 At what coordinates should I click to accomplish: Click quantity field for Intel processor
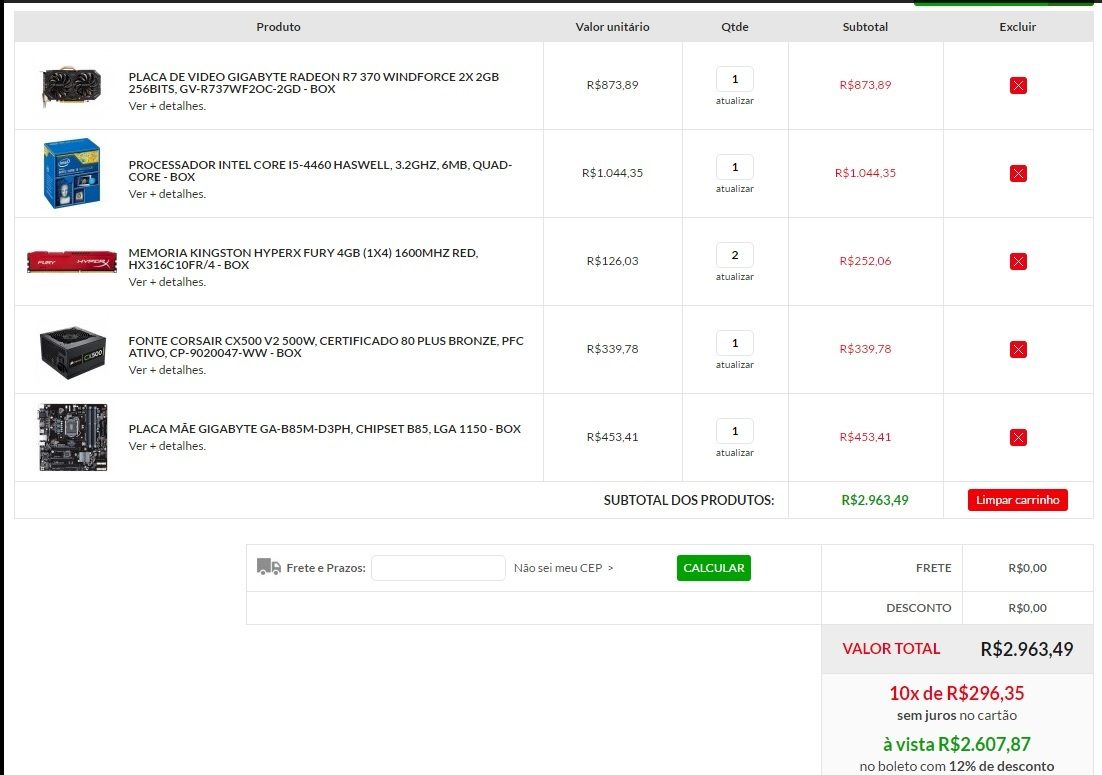tap(734, 167)
